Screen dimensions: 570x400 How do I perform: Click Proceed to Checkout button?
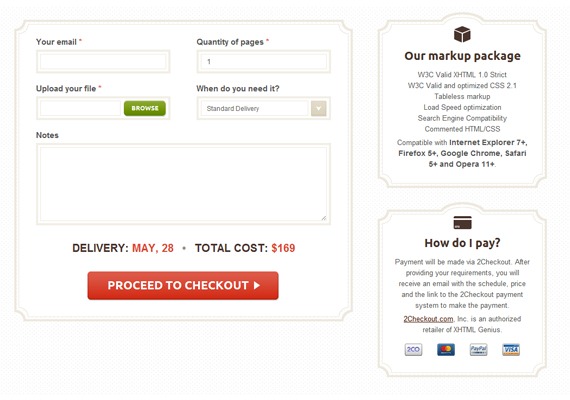(183, 285)
